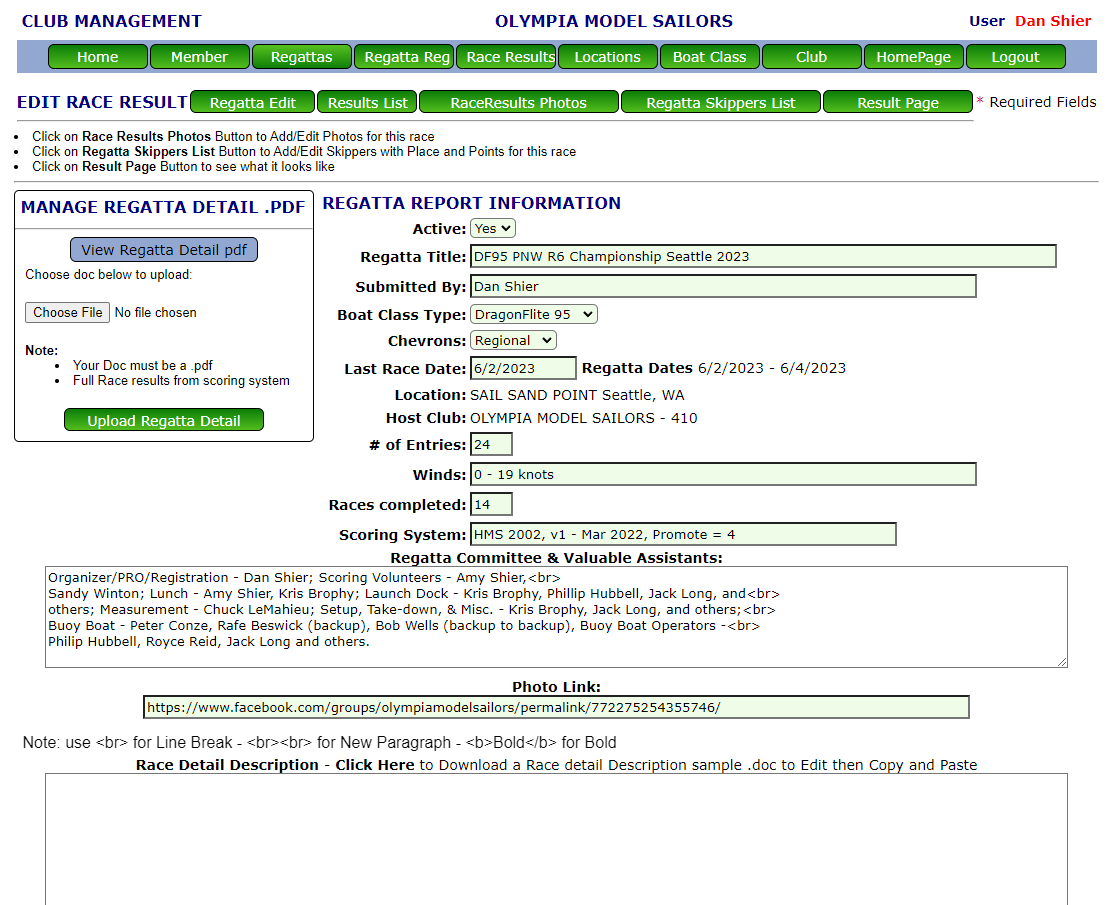Open the Home menu item
Viewport: 1113px width, 905px height.
[98, 57]
